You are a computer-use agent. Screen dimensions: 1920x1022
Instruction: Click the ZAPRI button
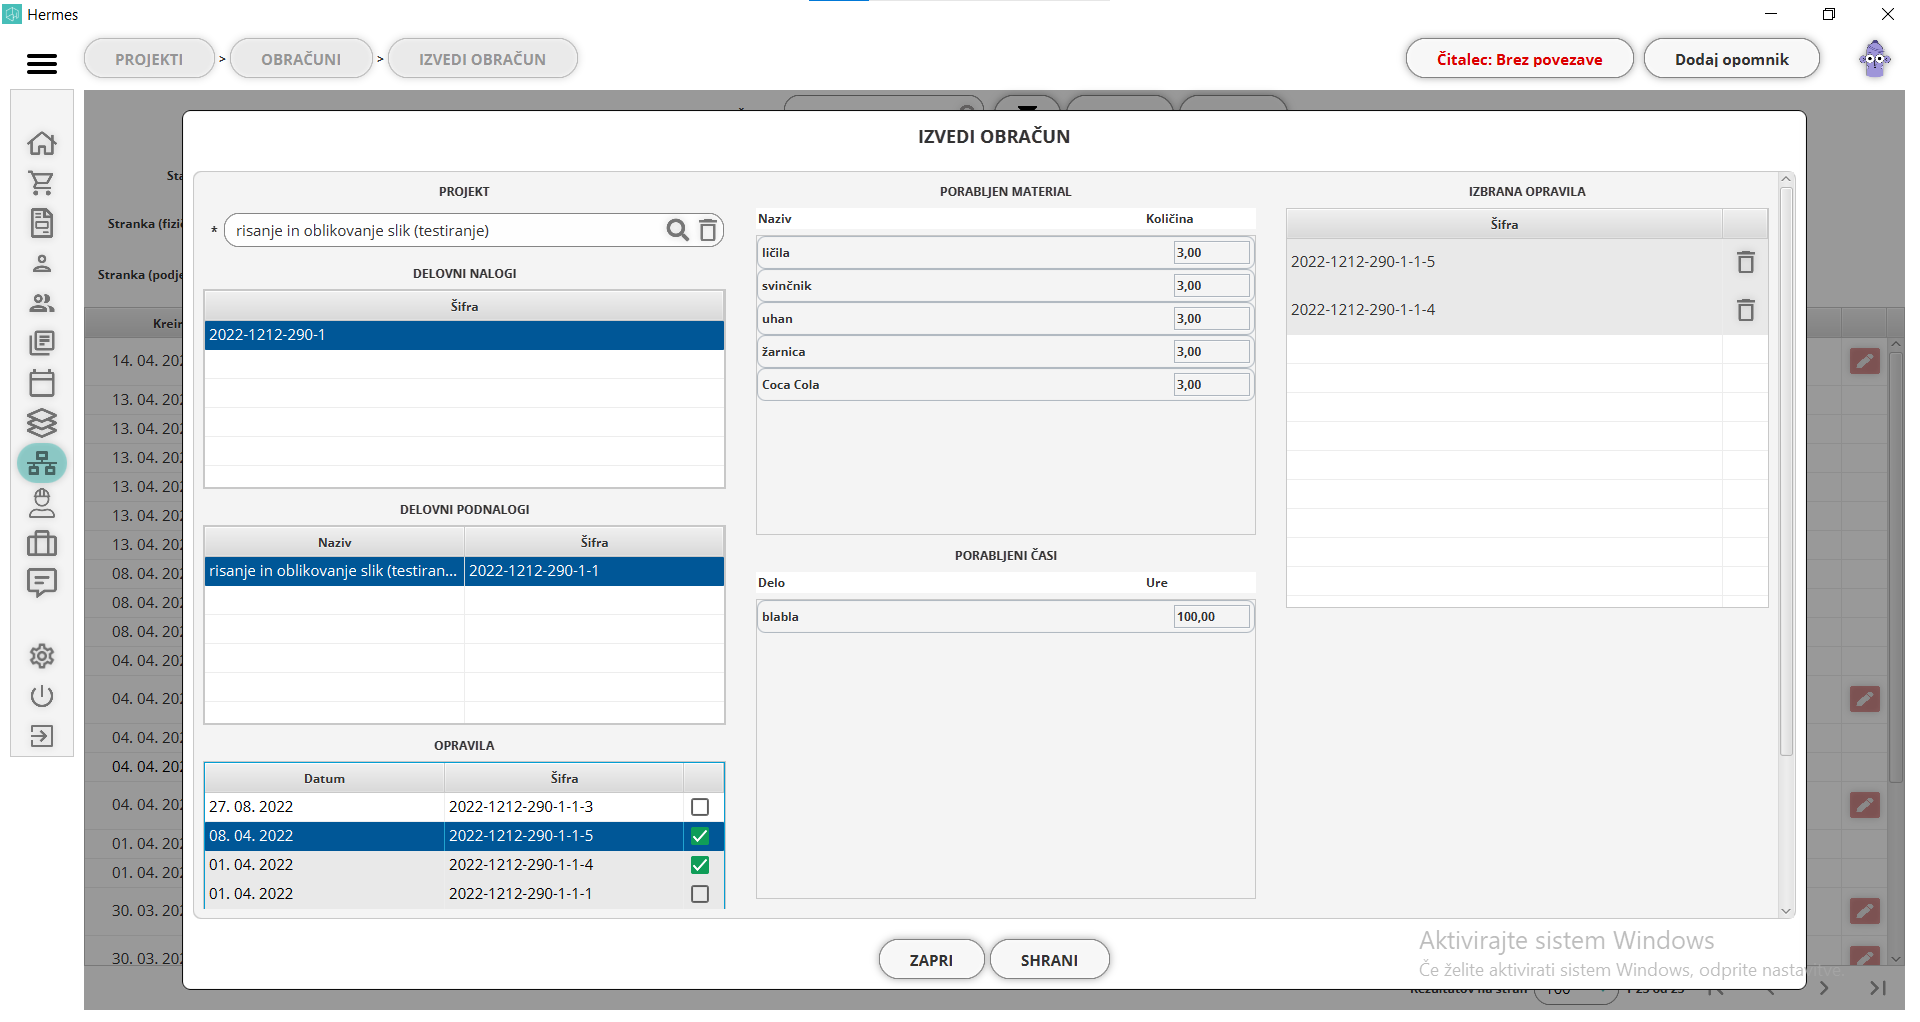(x=931, y=960)
